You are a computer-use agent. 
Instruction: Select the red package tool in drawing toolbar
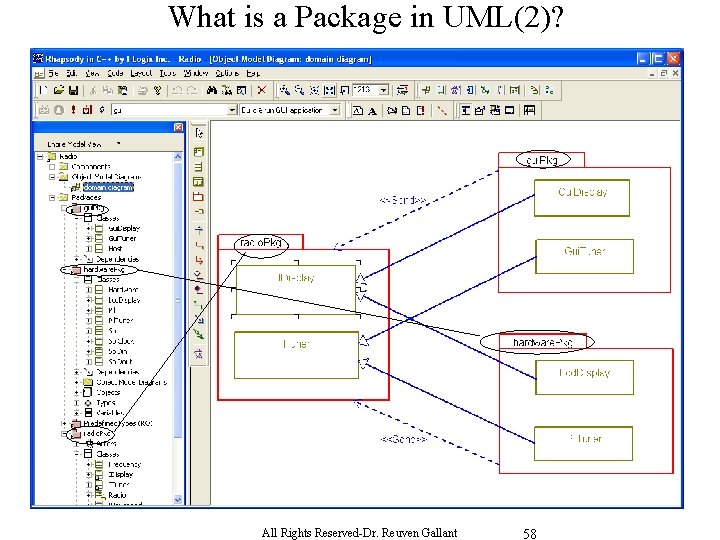click(198, 197)
